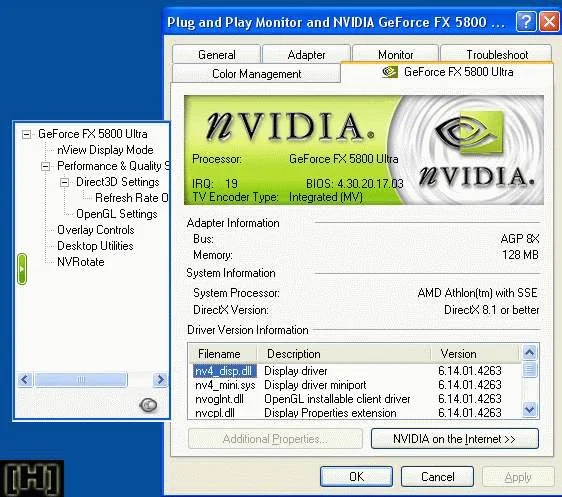Close the display properties dialog
The image size is (562, 497).
549,21
